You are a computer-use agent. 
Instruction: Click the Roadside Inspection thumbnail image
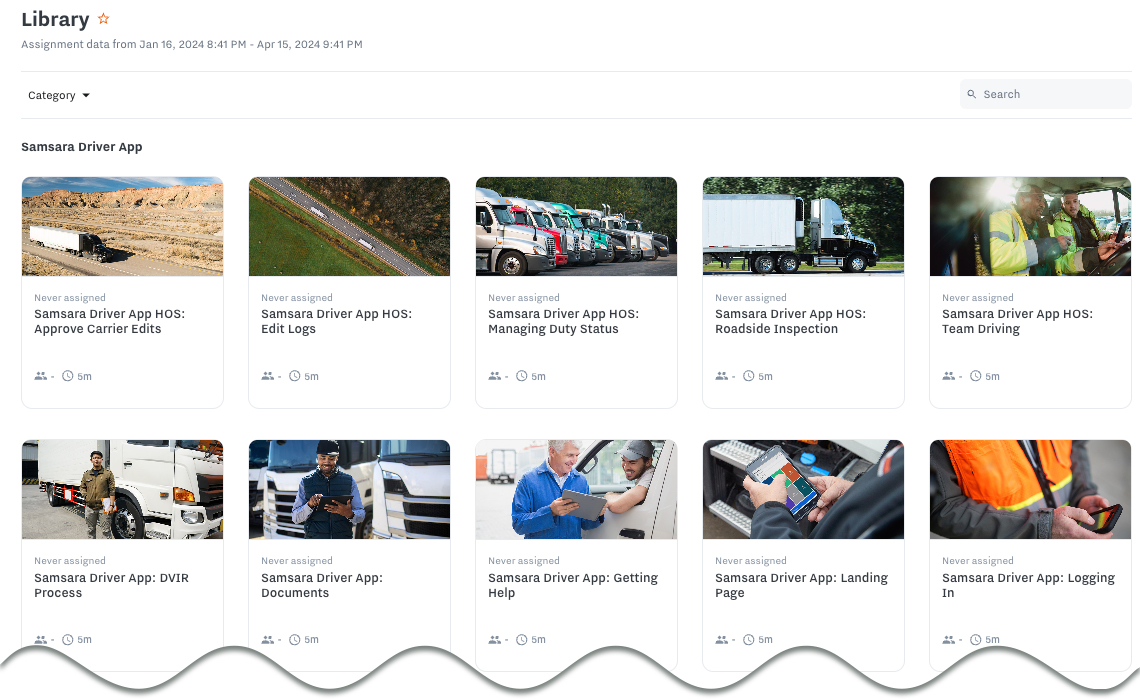(803, 226)
